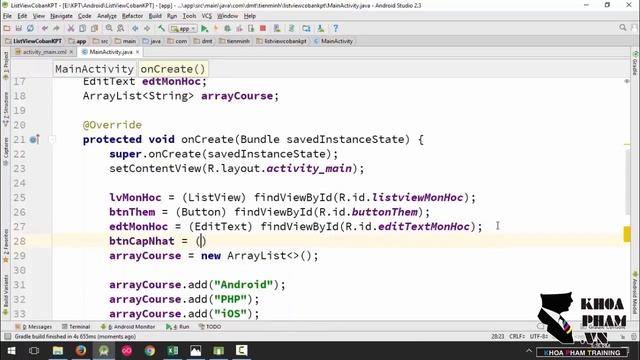Open the Structure side panel

[6, 109]
